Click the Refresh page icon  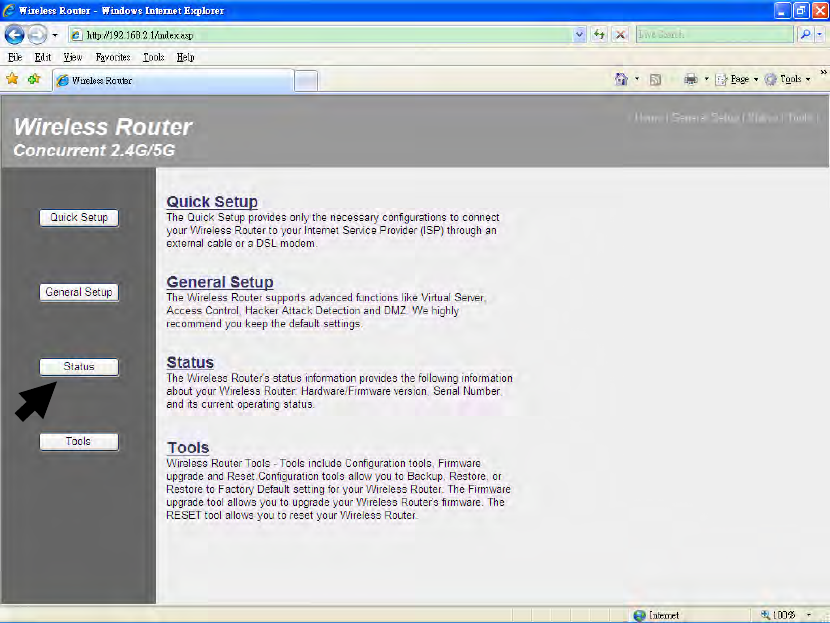pyautogui.click(x=599, y=35)
